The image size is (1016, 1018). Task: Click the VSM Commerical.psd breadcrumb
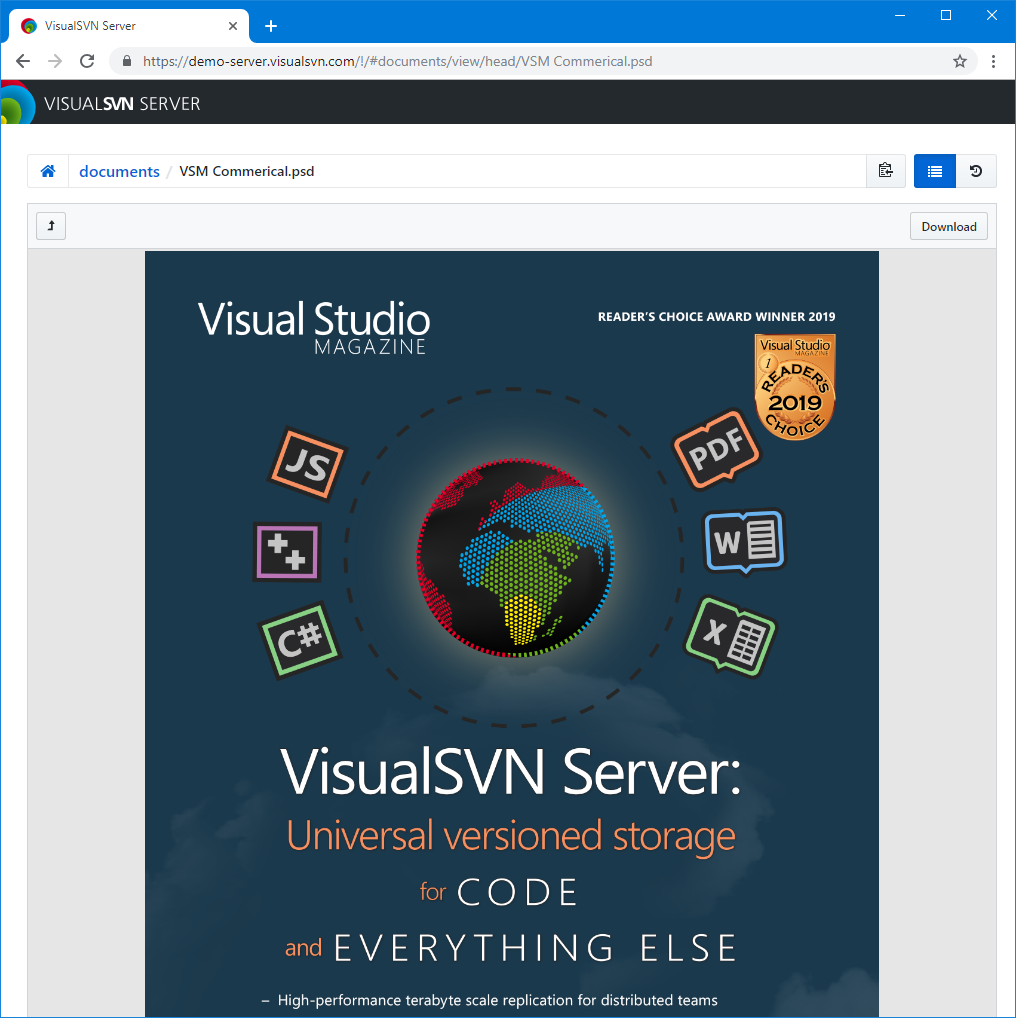(x=246, y=171)
